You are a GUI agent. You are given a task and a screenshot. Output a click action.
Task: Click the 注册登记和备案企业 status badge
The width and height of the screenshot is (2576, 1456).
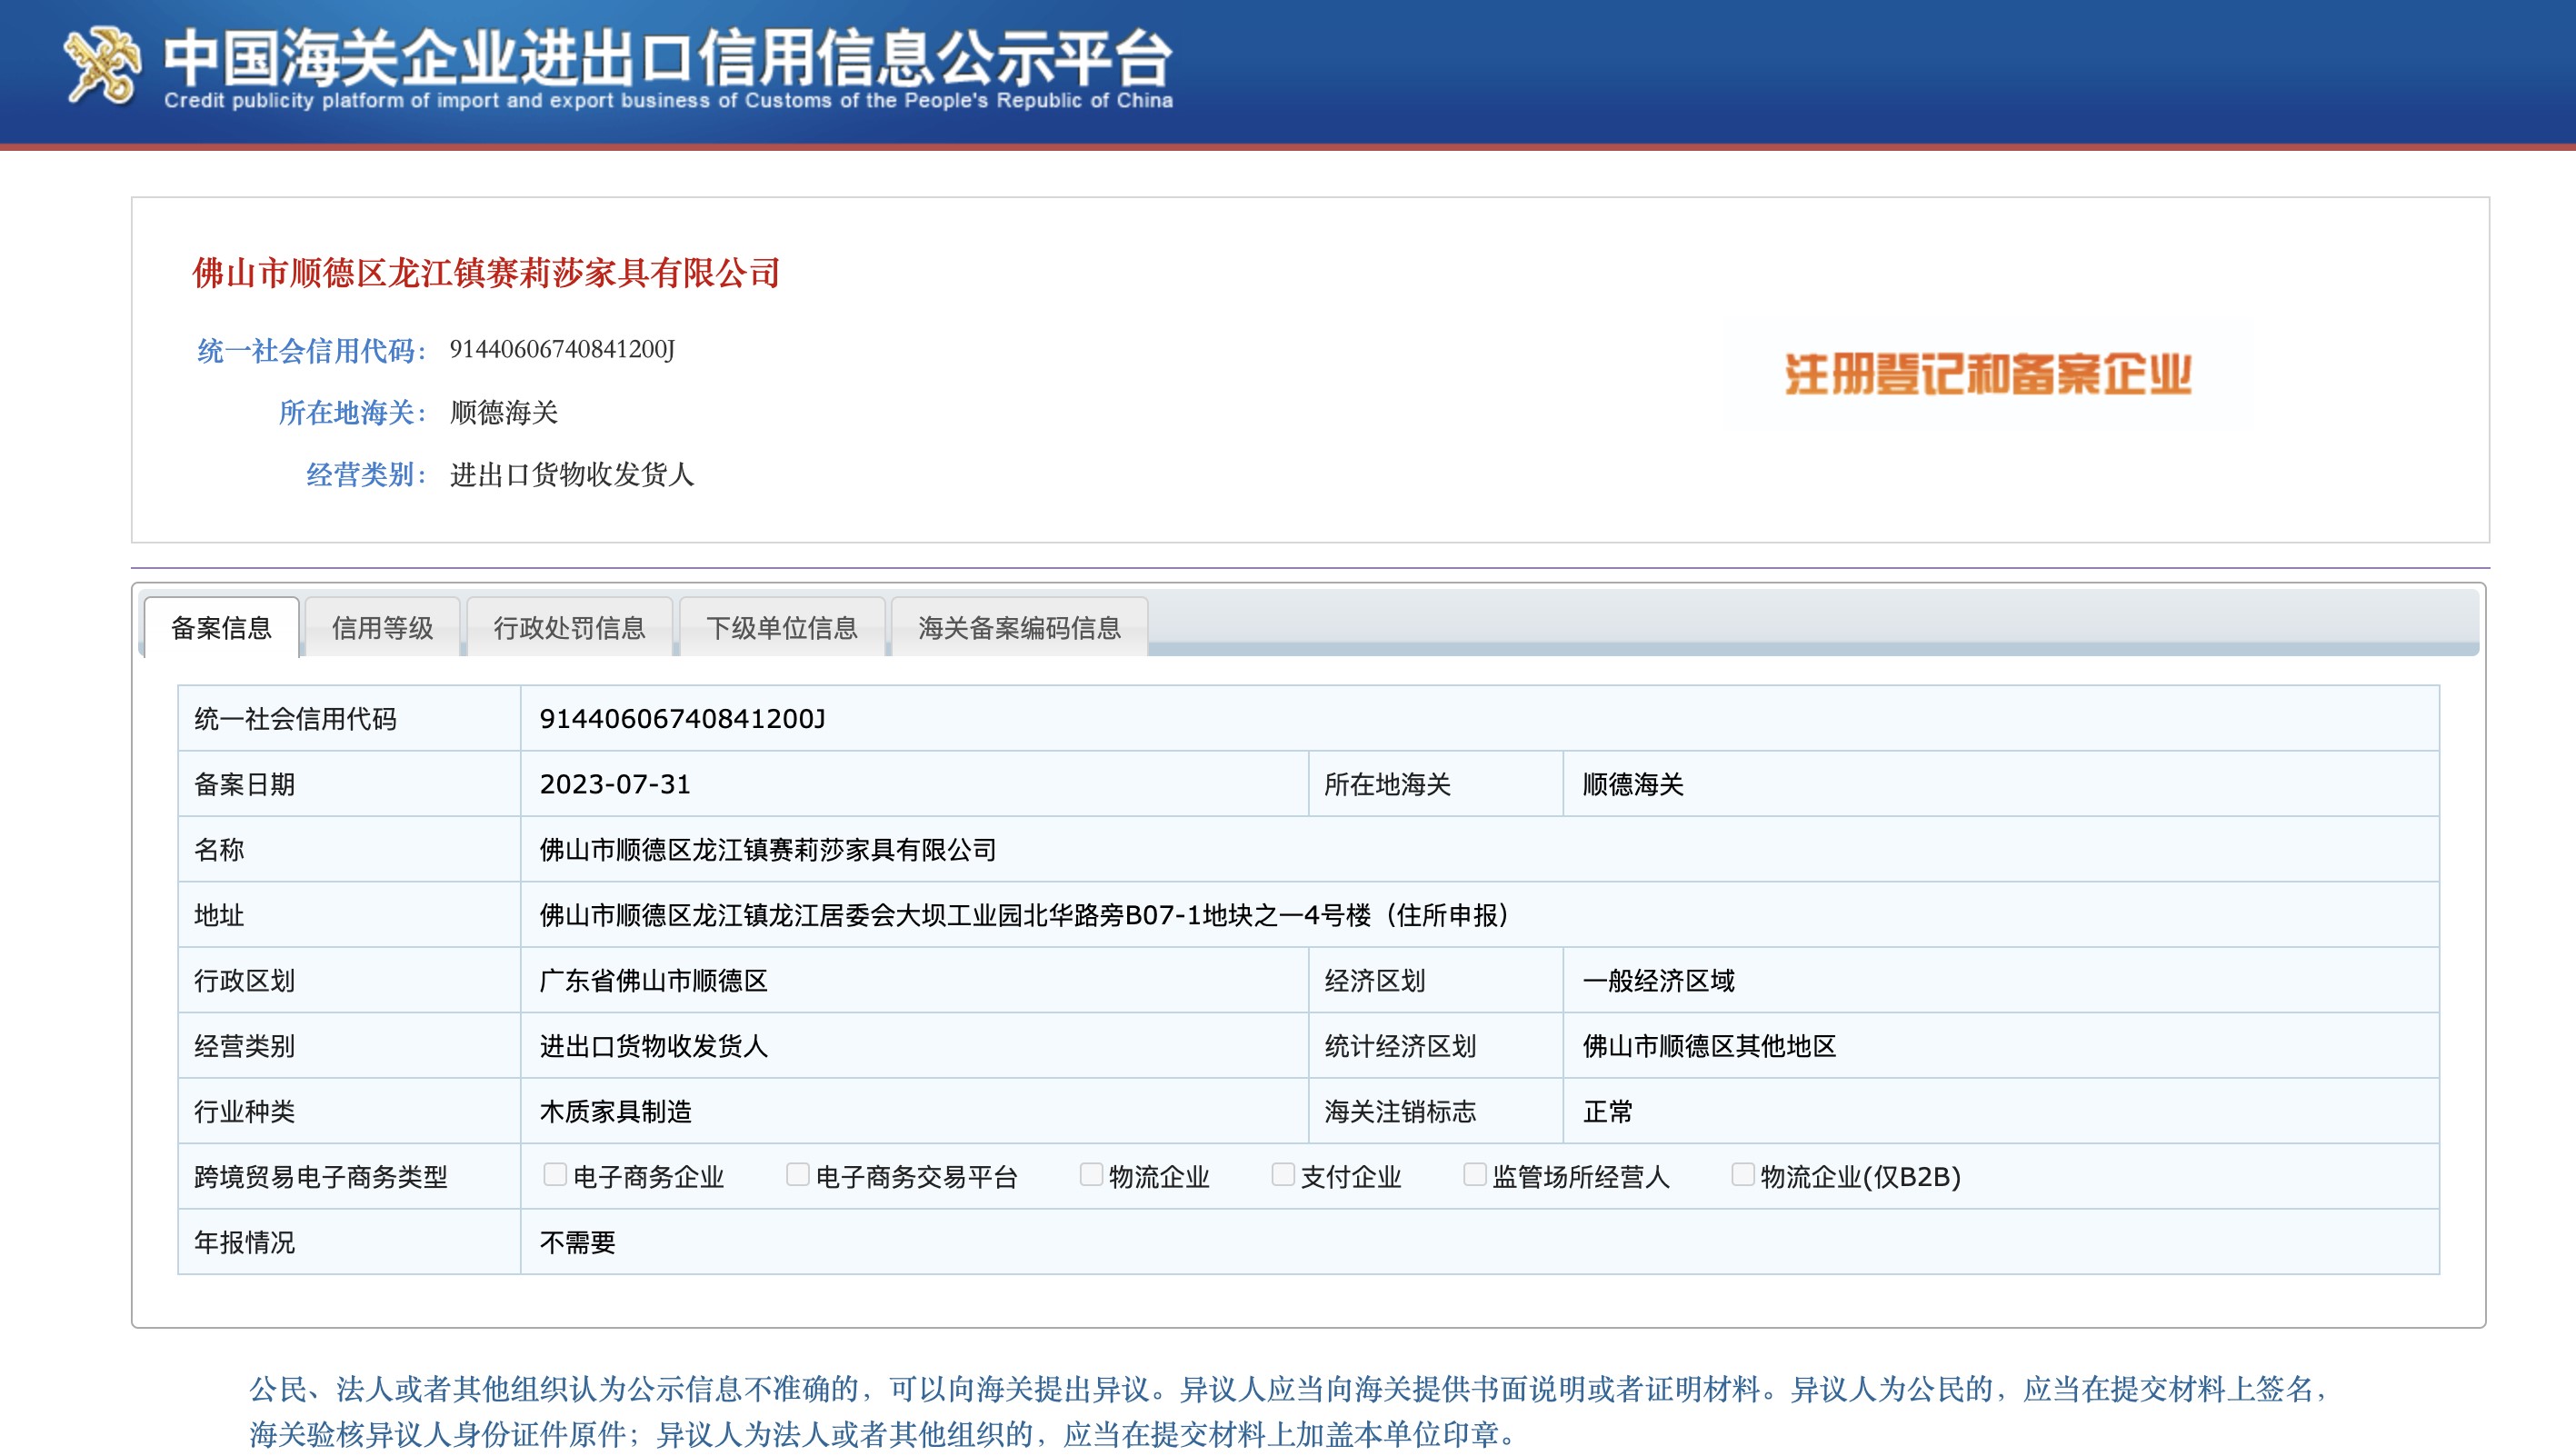[1987, 374]
